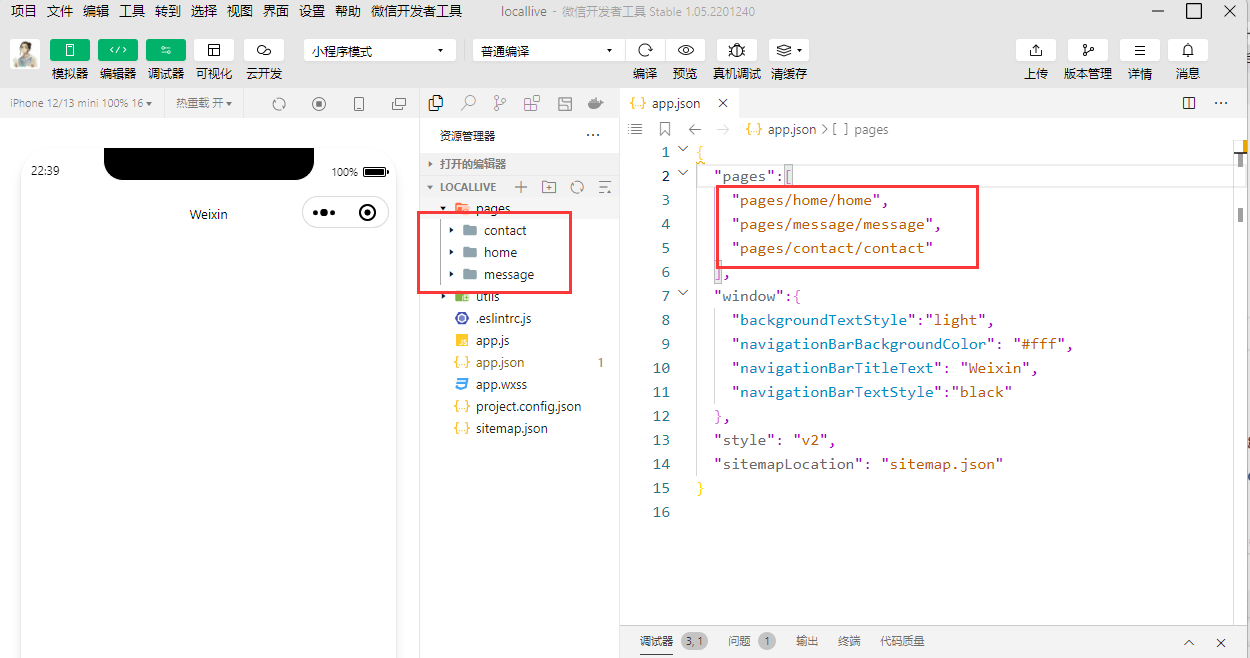
Task: Click the simulator refresh icon
Action: pyautogui.click(x=279, y=104)
